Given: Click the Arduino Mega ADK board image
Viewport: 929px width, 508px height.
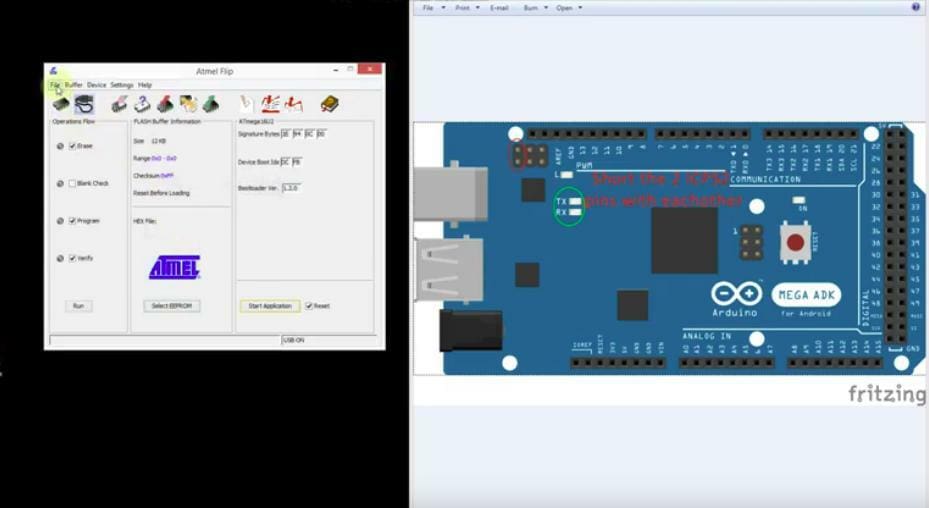Looking at the screenshot, I should coord(669,248).
